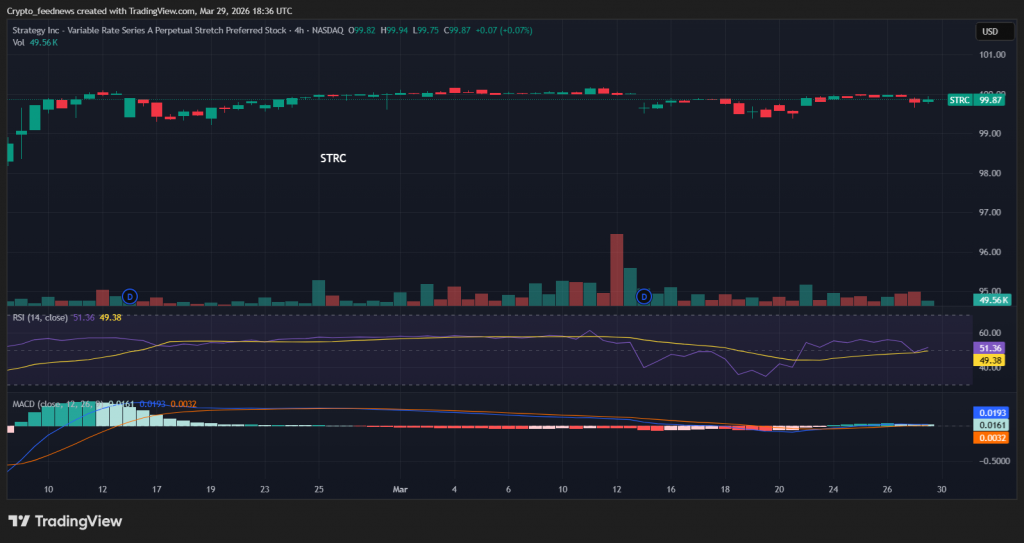Viewport: 1024px width, 543px height.
Task: Click the 4h interval in the chart legend
Action: (297, 30)
